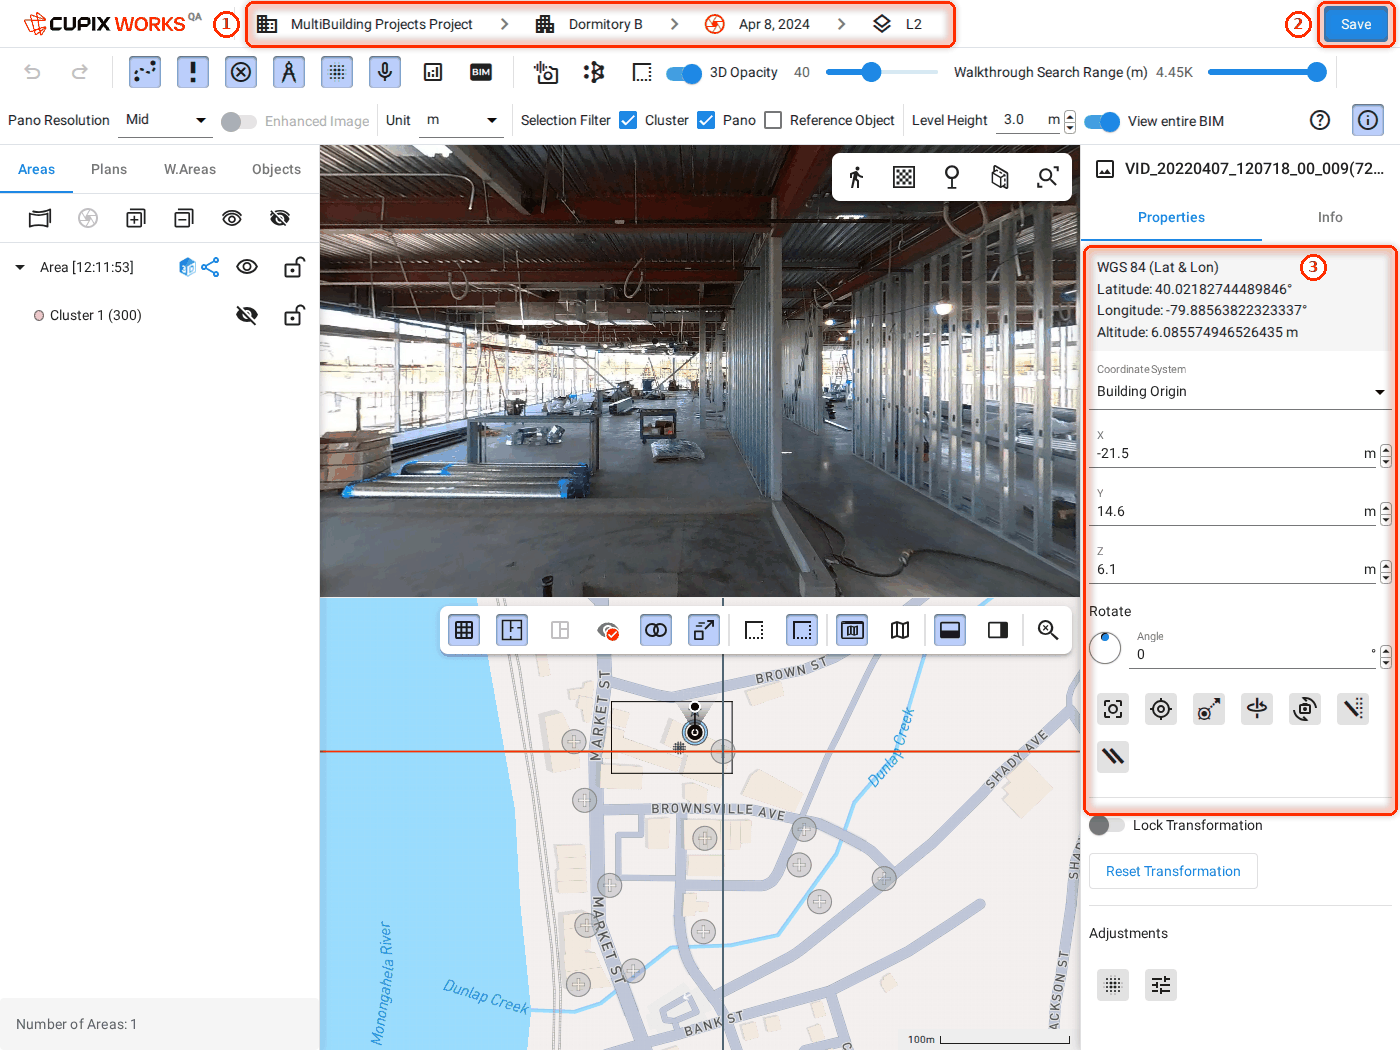
Task: Toggle visibility eye for Area [12:11:53]
Action: pos(247,267)
